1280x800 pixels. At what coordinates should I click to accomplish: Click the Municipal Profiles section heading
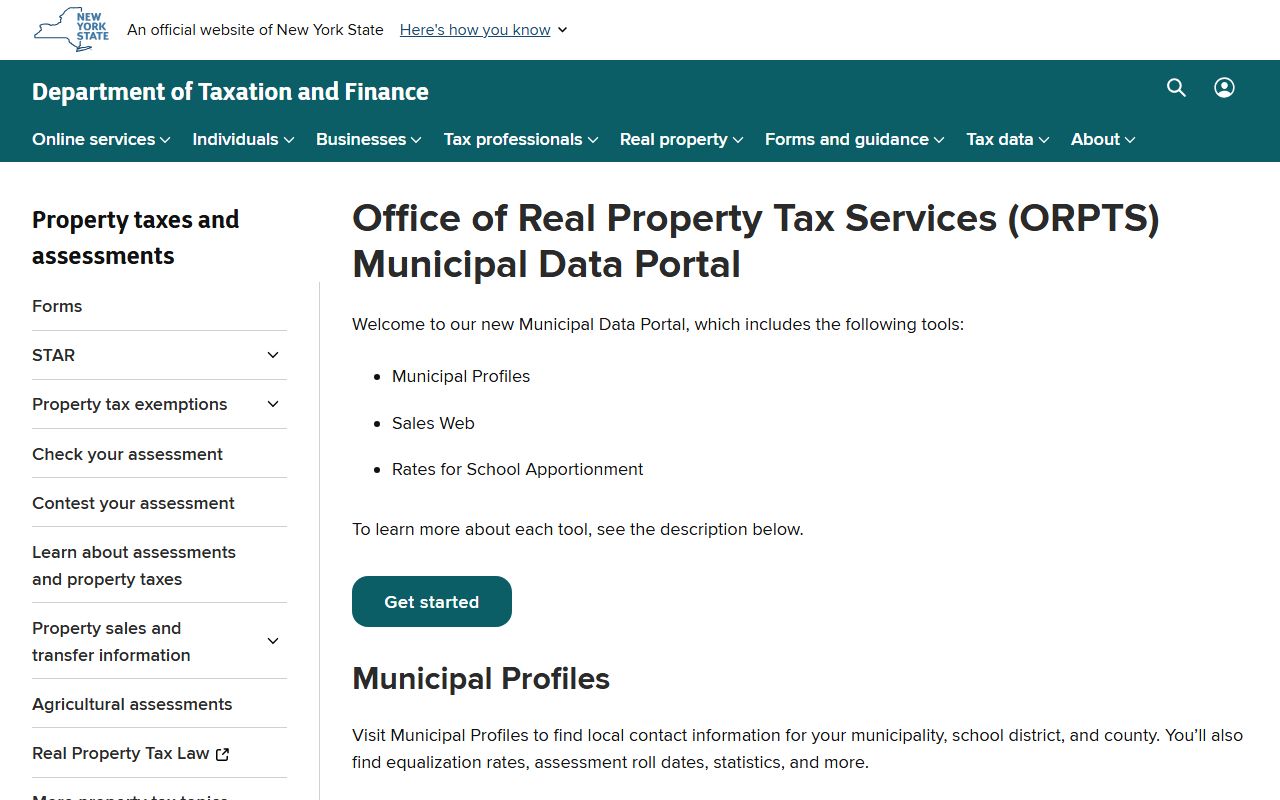(481, 678)
